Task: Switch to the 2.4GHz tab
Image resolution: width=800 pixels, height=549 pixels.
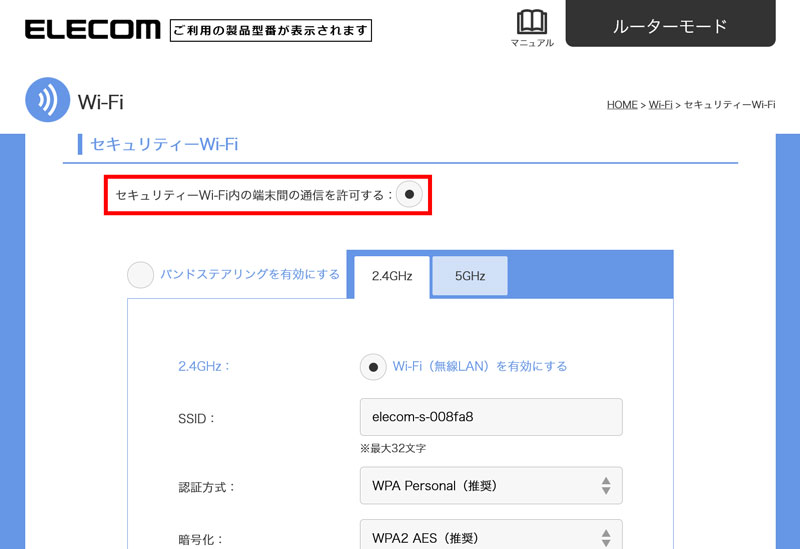Action: (x=392, y=277)
